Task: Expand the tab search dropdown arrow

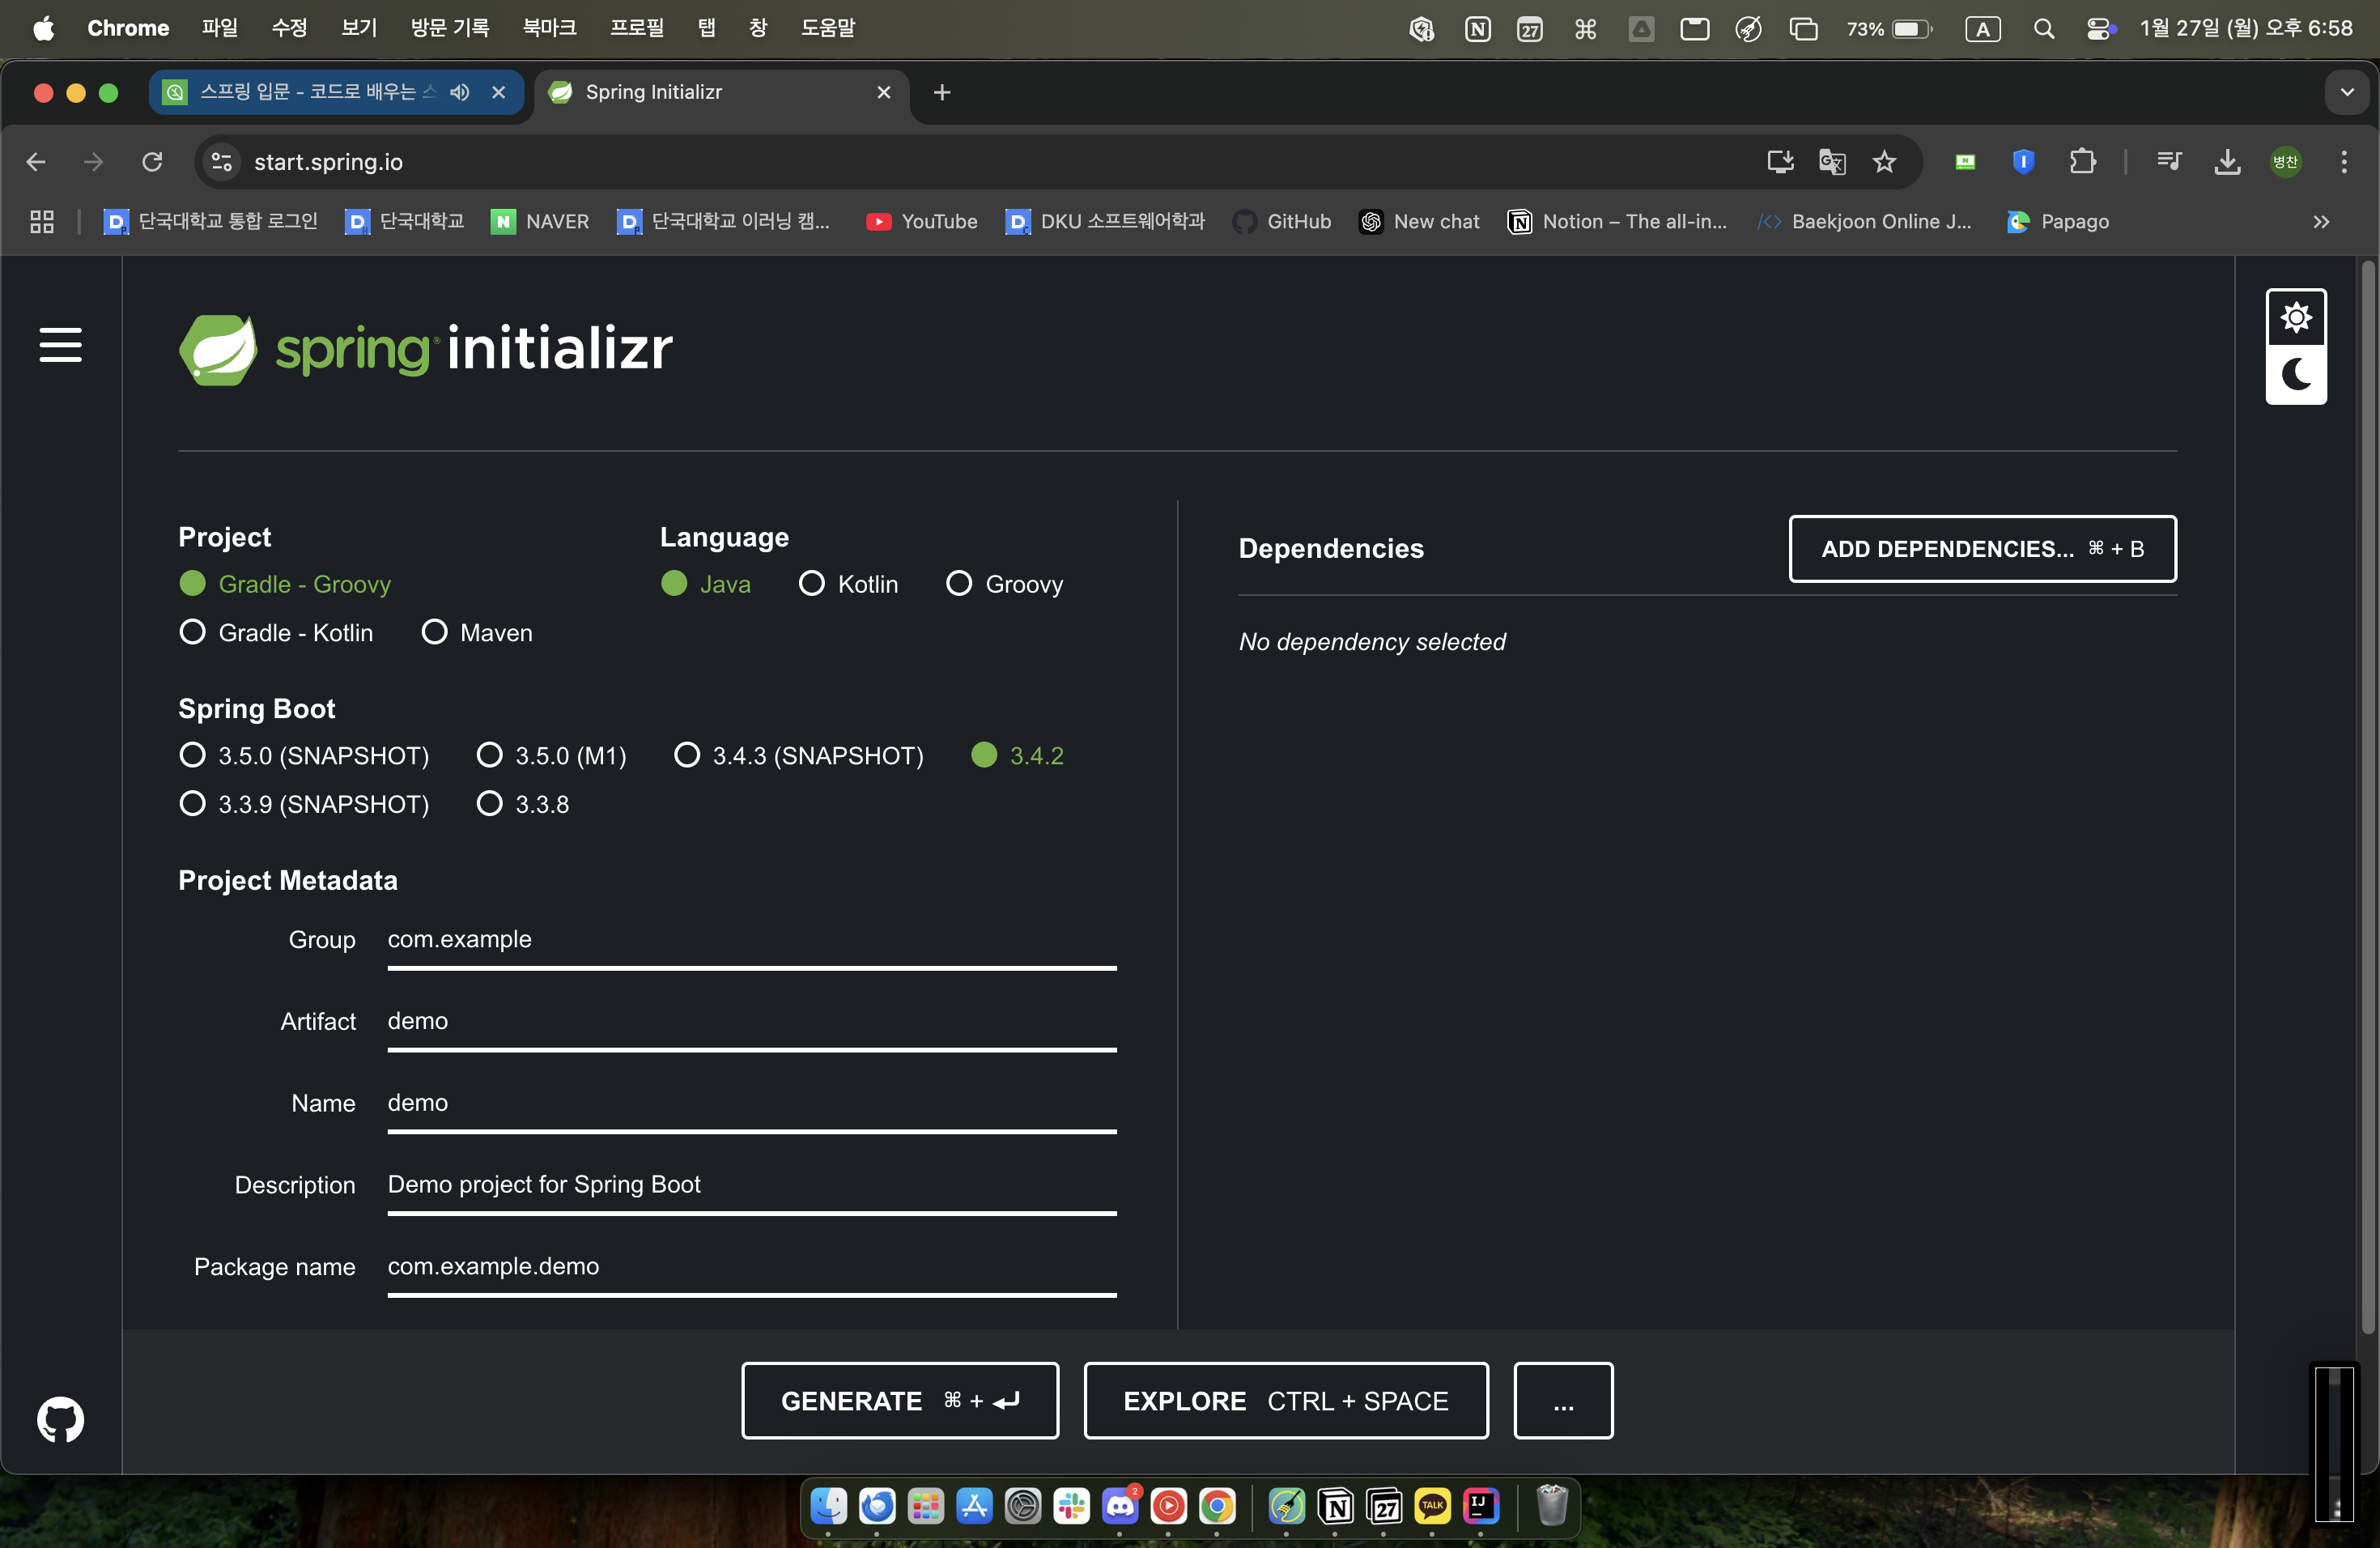Action: click(x=2346, y=92)
